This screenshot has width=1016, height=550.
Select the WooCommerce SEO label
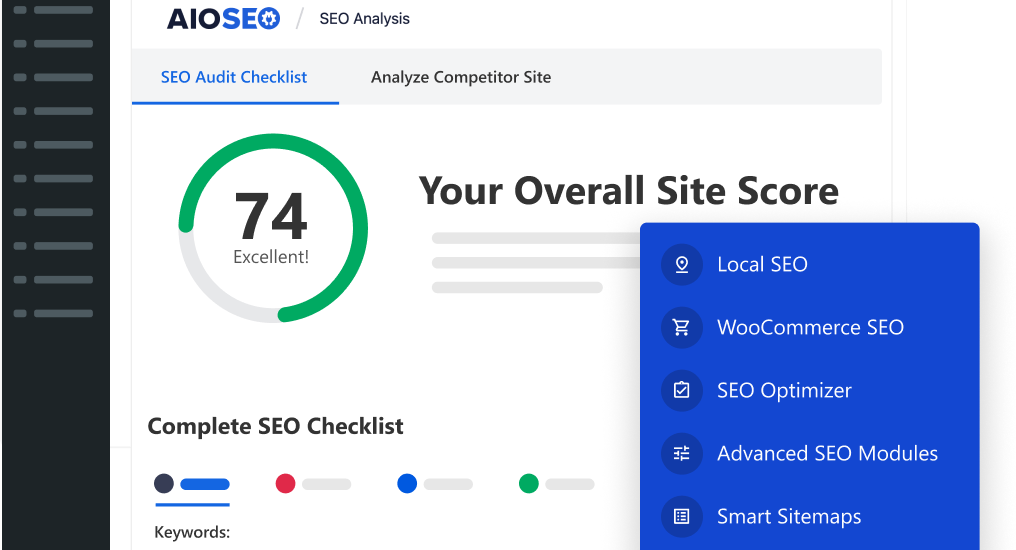coord(810,327)
